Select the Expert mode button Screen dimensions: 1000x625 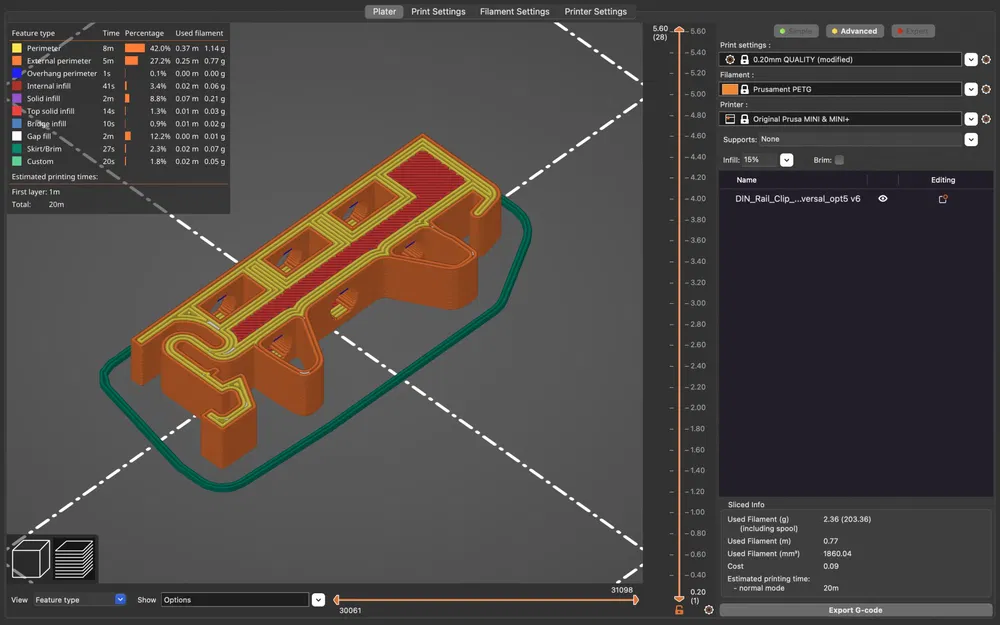913,31
